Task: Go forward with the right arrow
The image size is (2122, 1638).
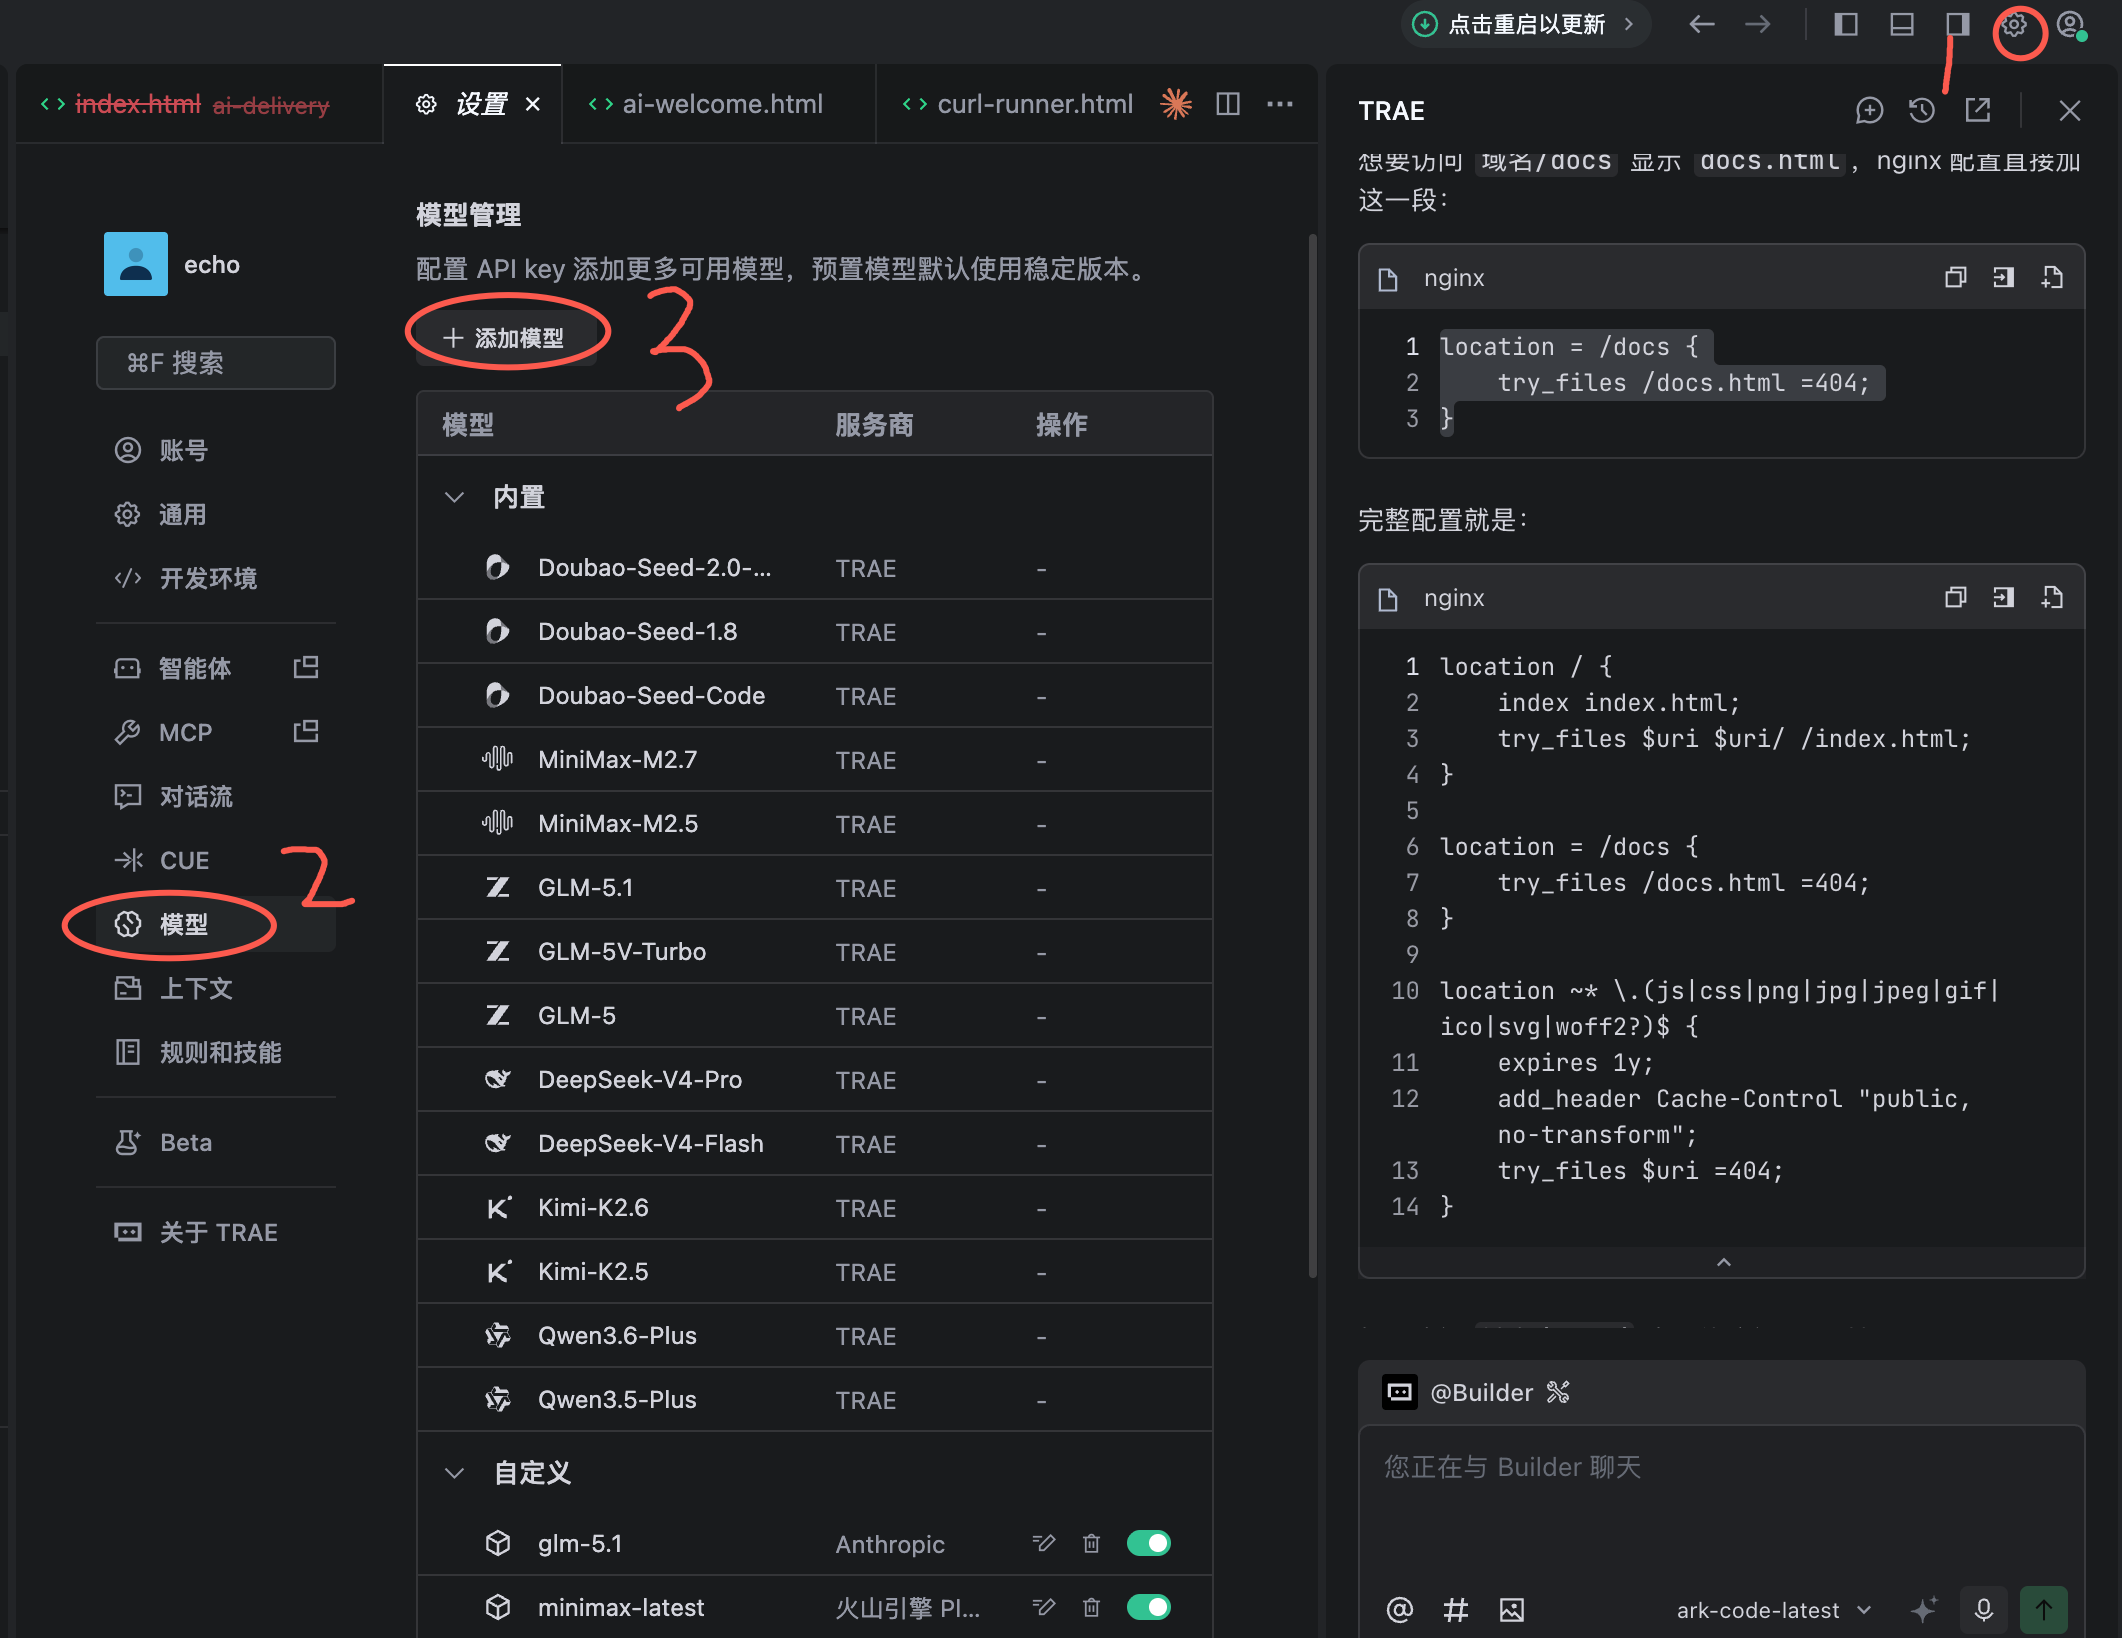Action: tap(1758, 24)
